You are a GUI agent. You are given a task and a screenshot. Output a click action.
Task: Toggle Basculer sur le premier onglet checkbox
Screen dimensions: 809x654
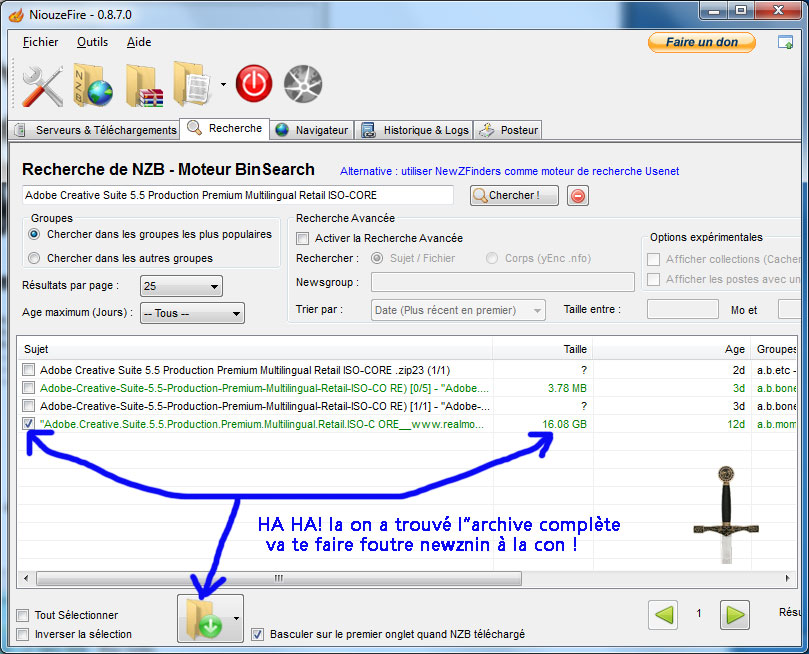(257, 634)
